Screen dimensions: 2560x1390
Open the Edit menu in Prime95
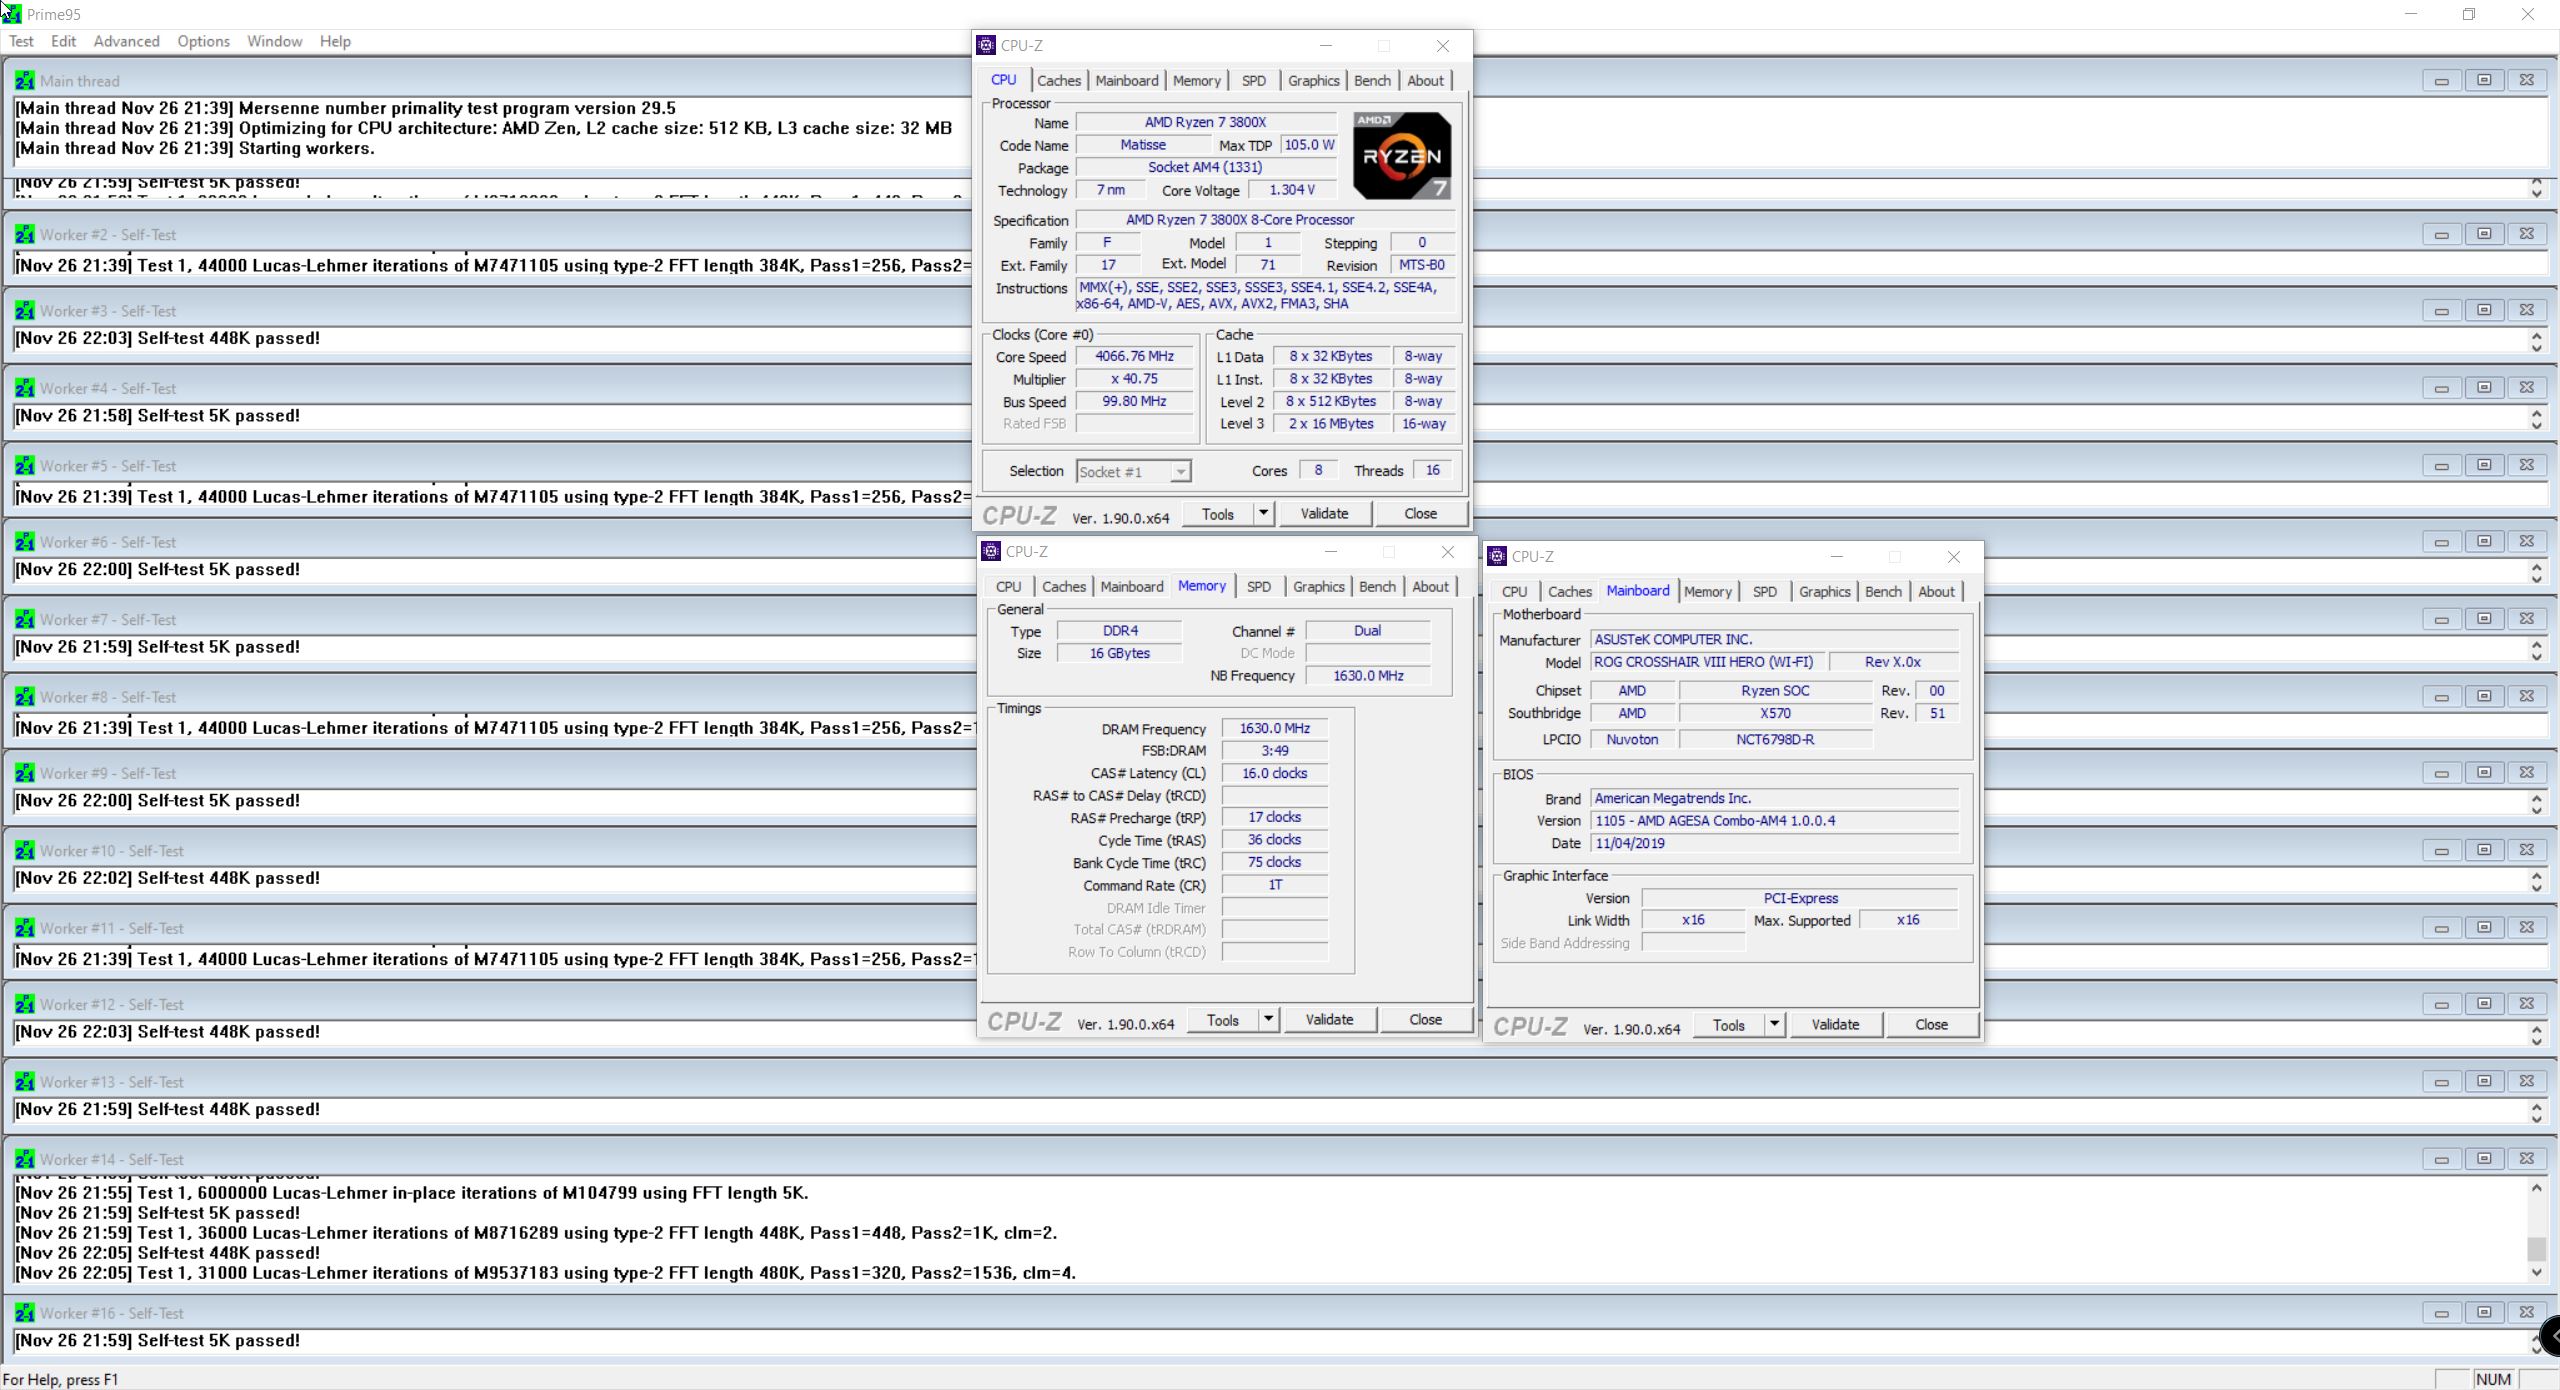[63, 41]
